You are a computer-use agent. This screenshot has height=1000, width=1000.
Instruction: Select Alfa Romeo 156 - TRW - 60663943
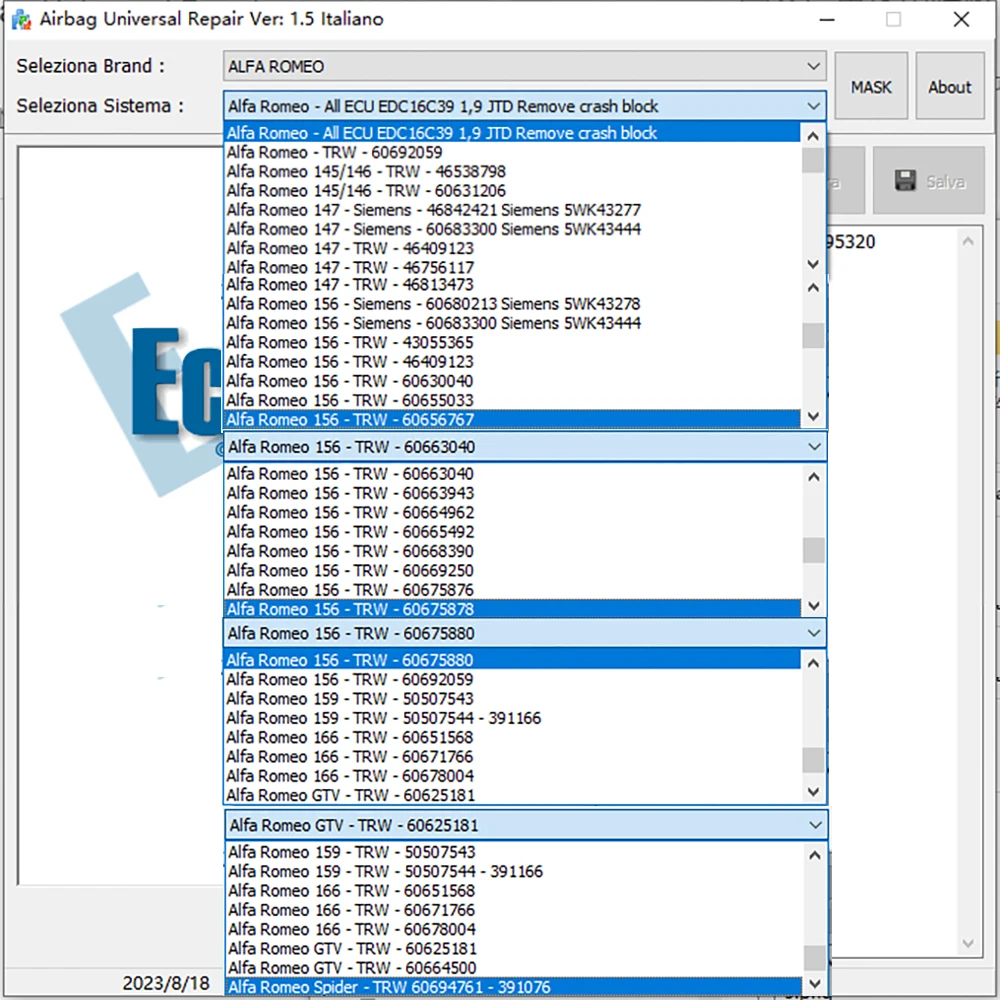512,493
